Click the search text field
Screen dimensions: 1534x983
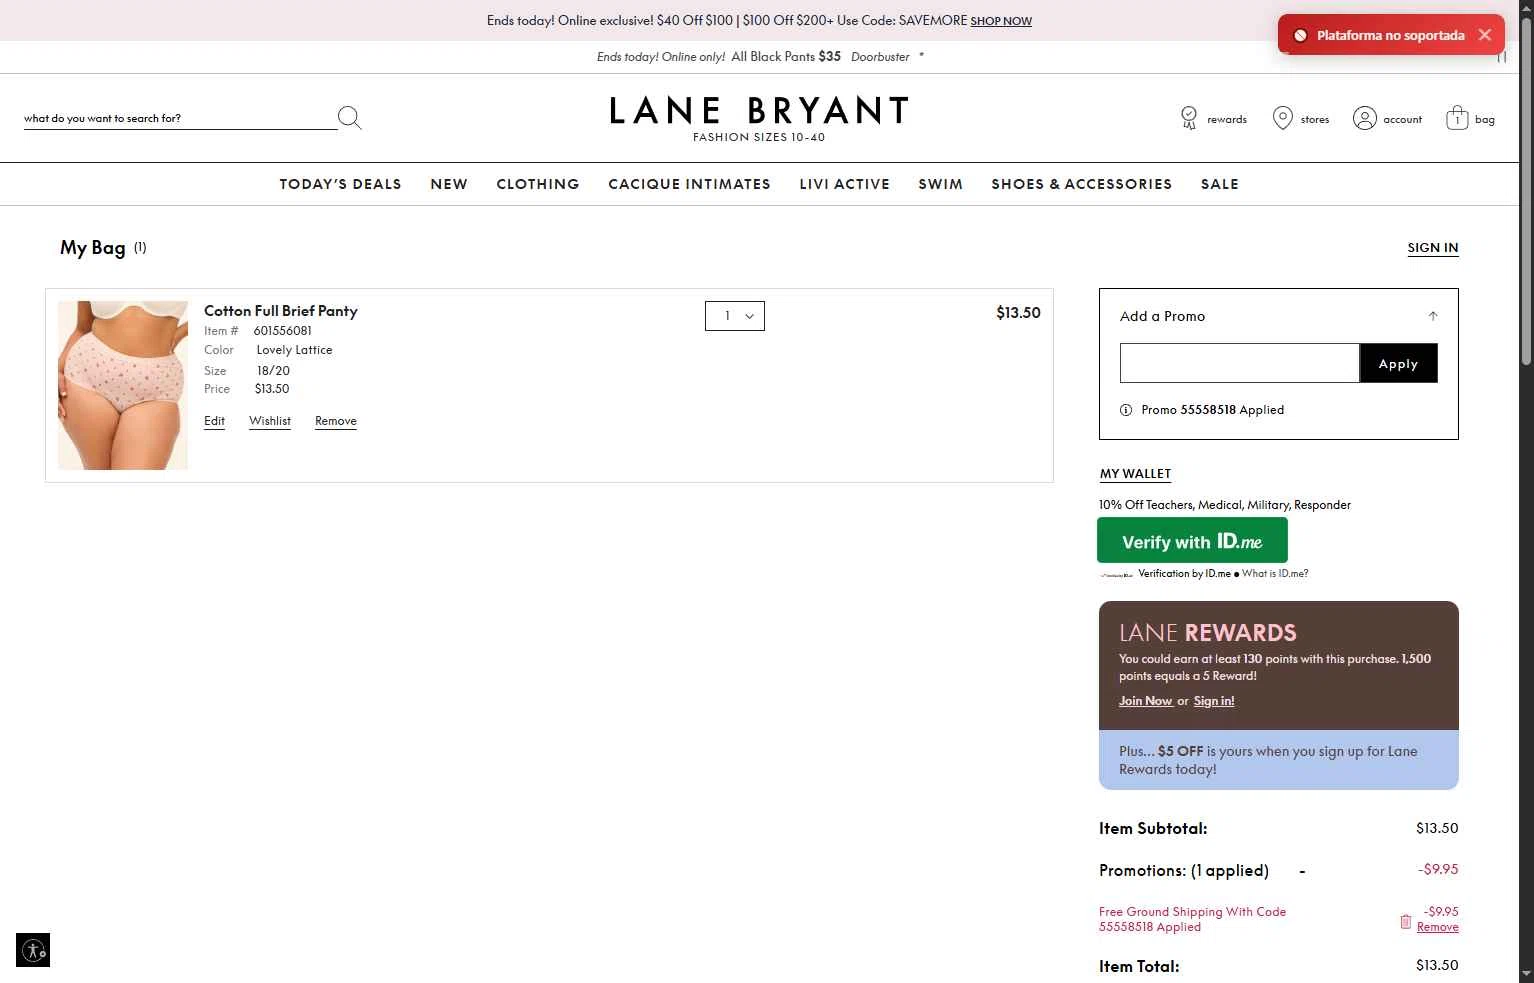pyautogui.click(x=180, y=118)
